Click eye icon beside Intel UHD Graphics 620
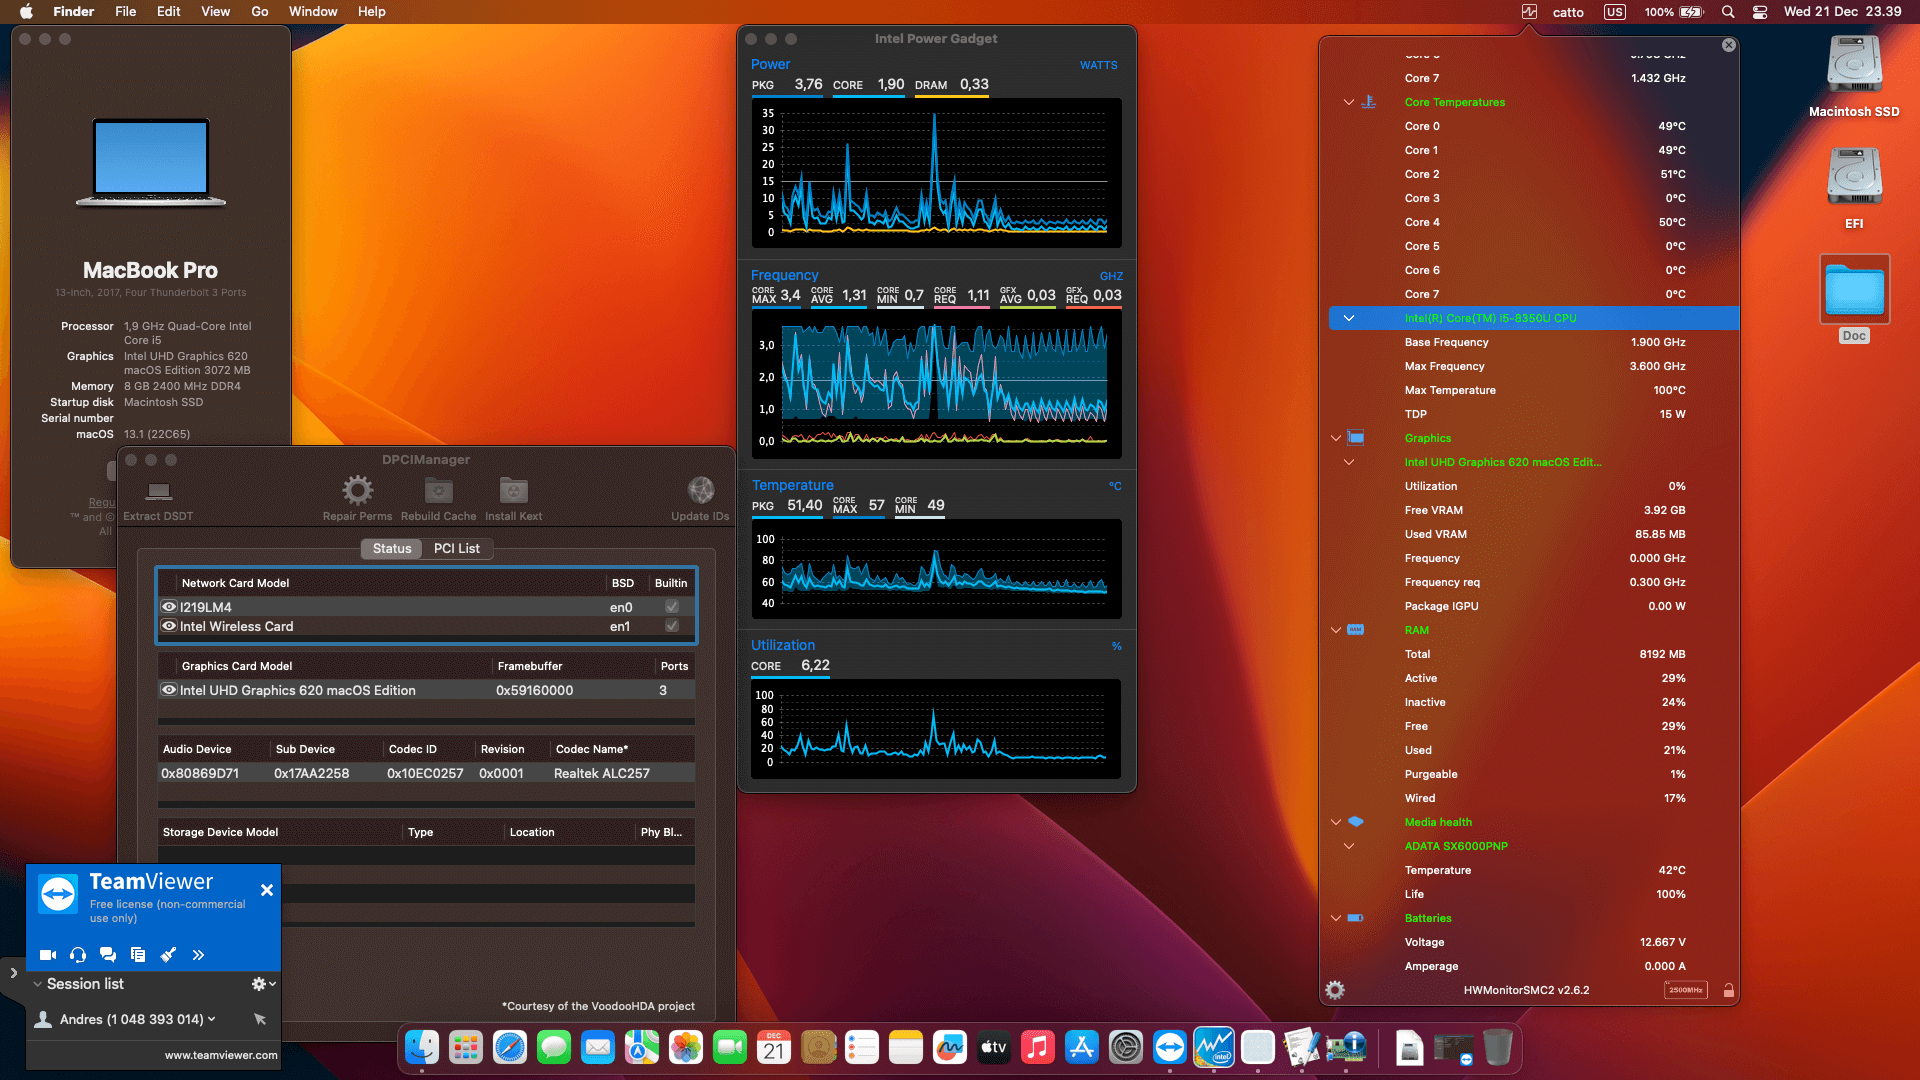Image resolution: width=1920 pixels, height=1080 pixels. pos(169,690)
